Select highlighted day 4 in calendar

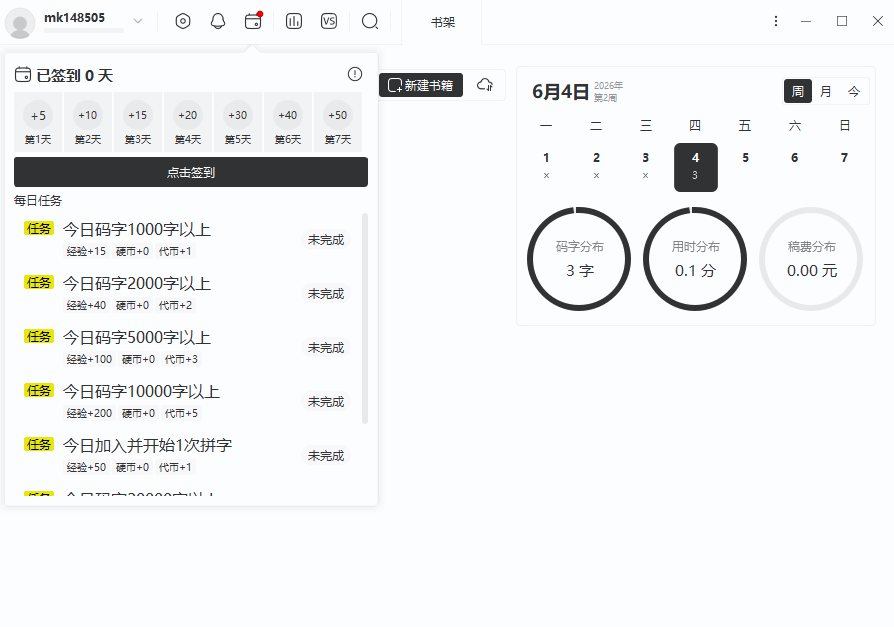[696, 167]
